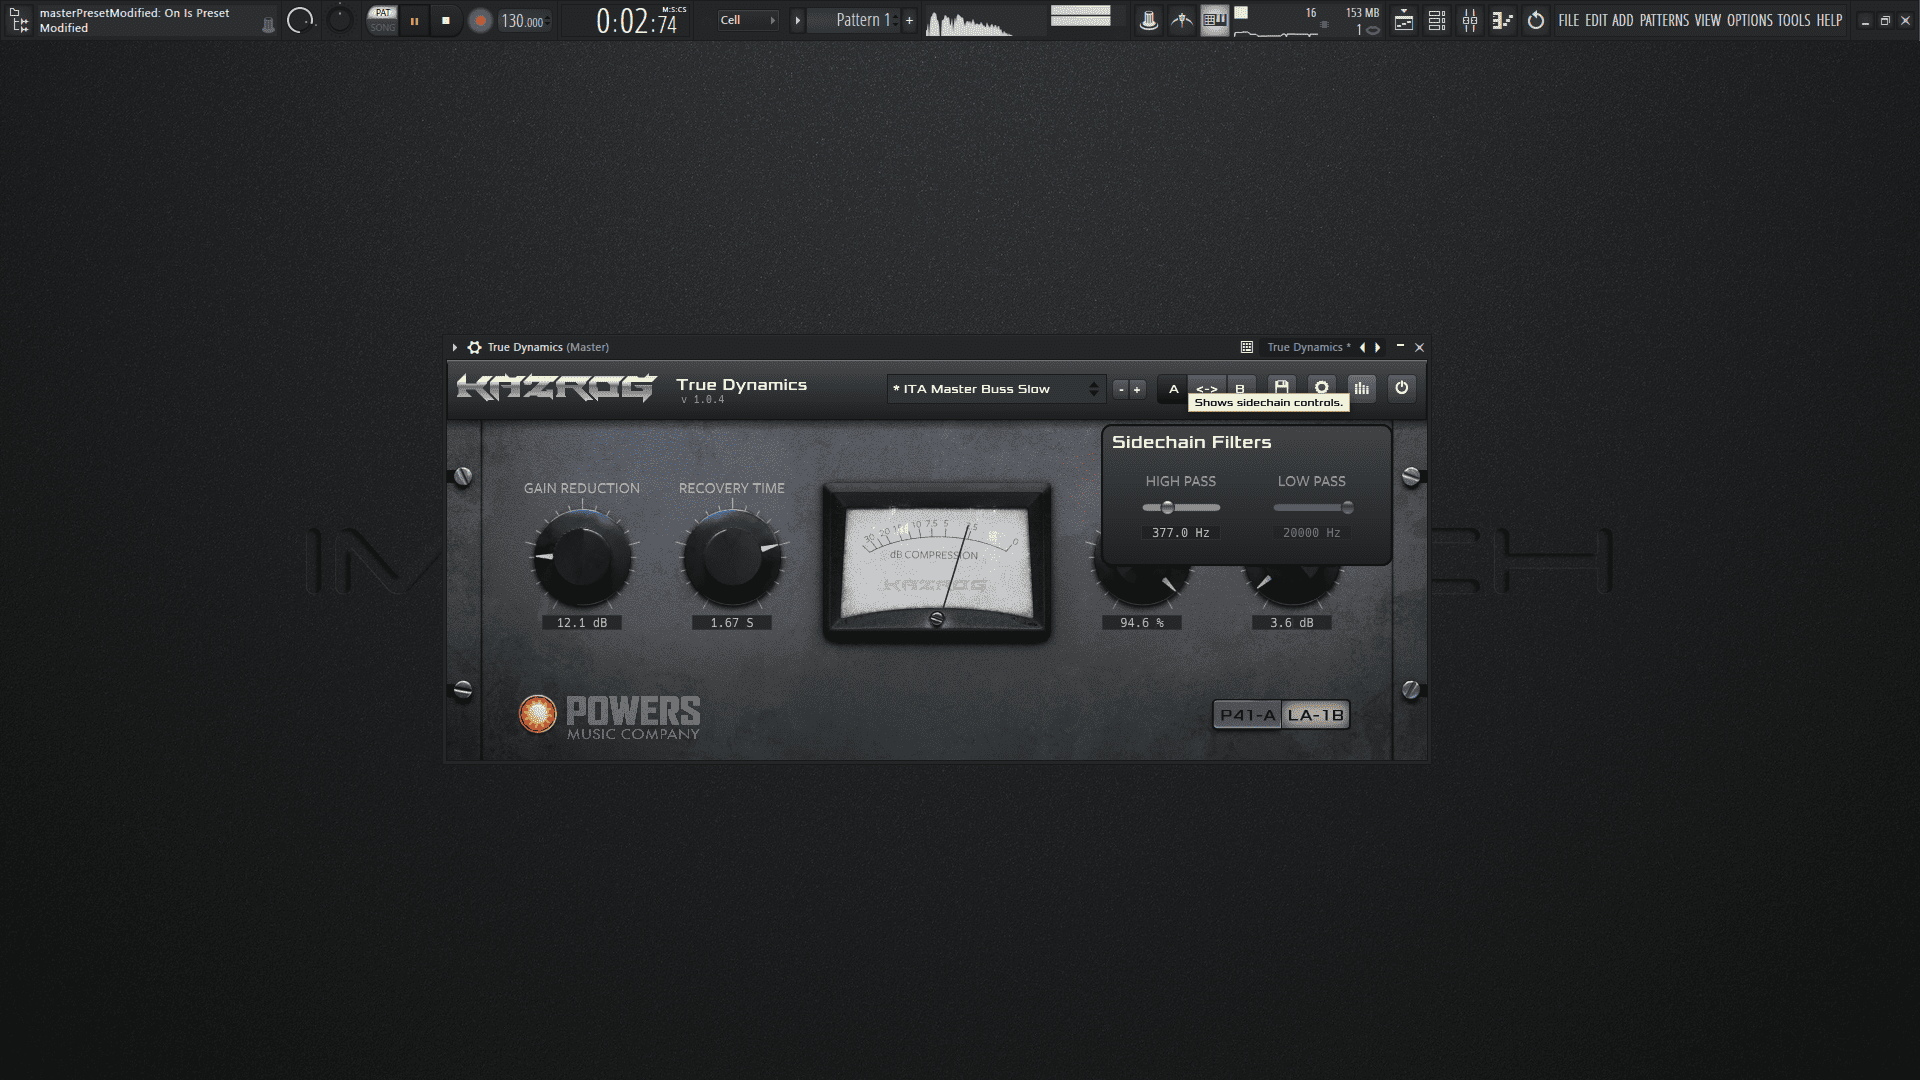Viewport: 1920px width, 1080px height.
Task: Expand the pattern menu arrow left of Pattern 1
Action: point(797,20)
